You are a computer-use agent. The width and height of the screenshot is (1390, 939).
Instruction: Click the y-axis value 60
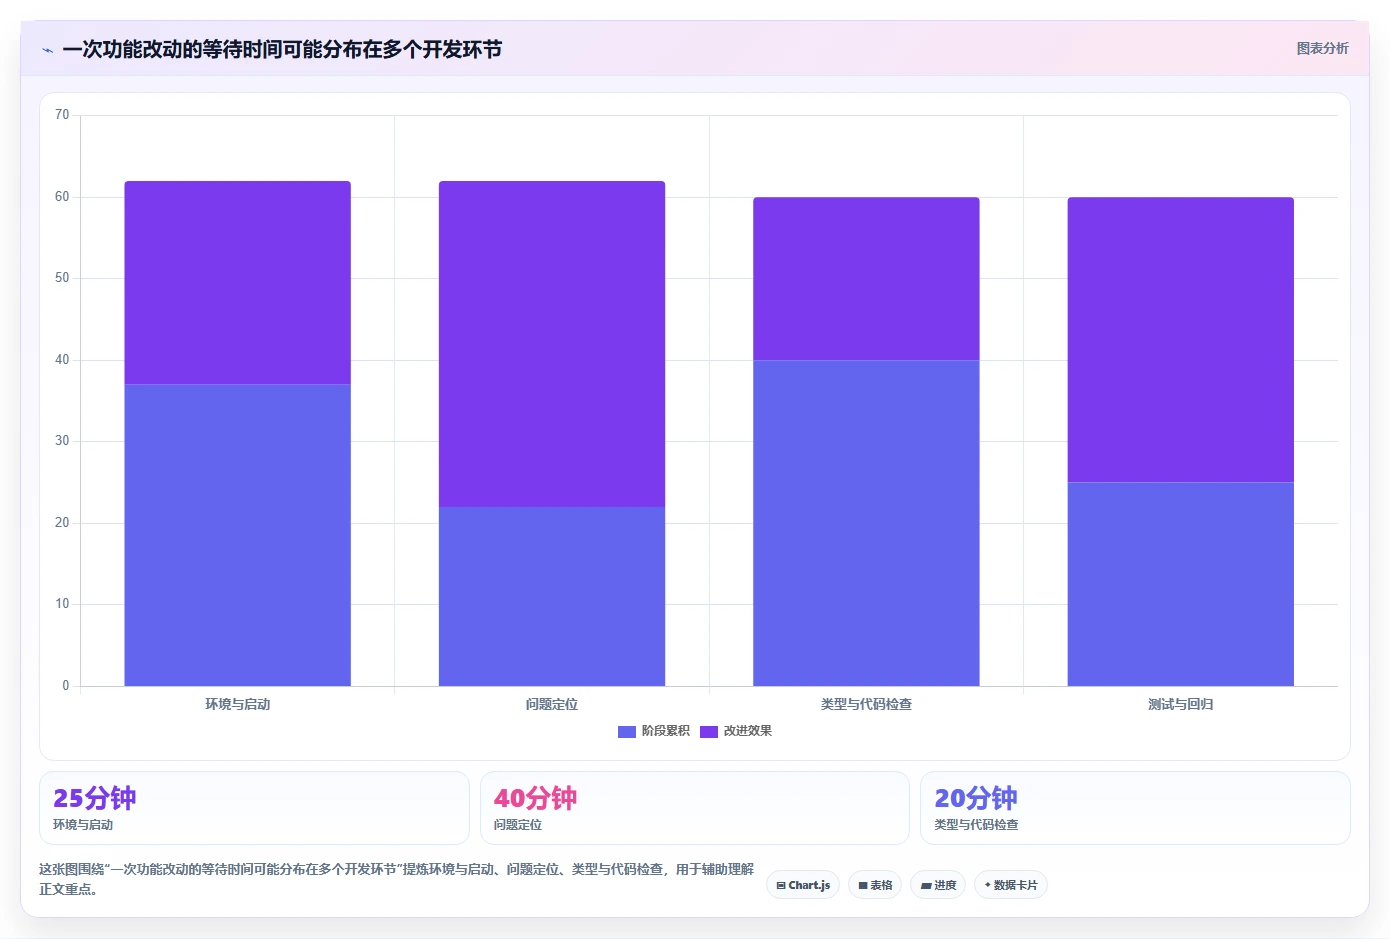(x=62, y=197)
